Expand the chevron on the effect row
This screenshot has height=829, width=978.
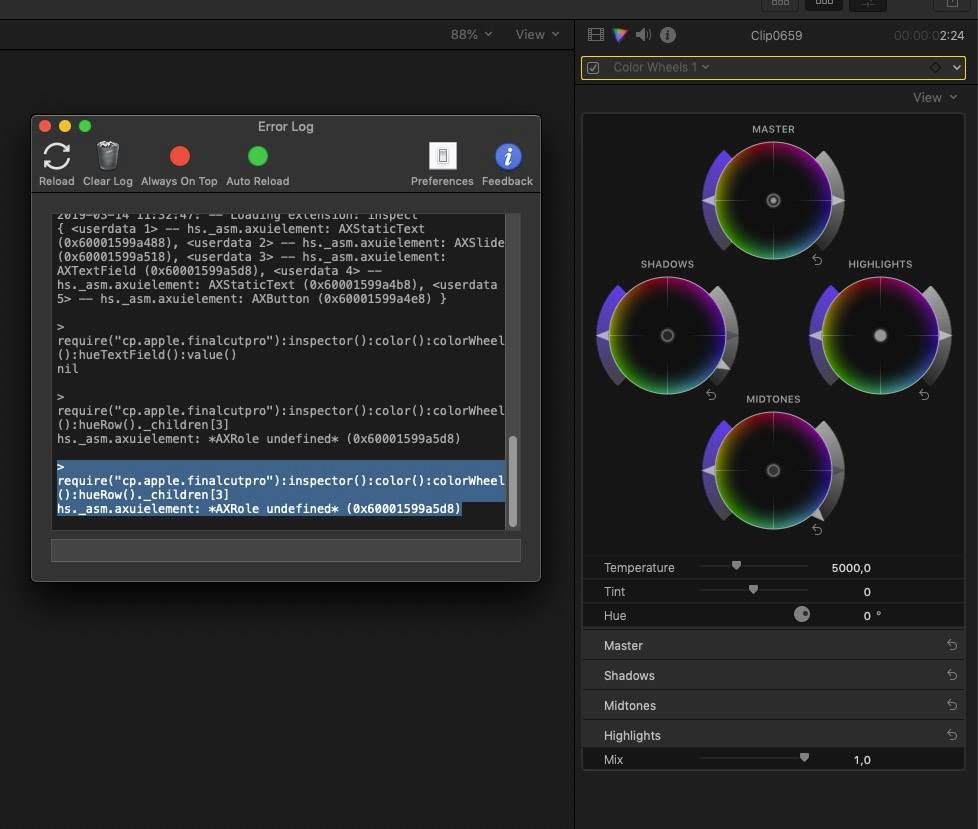point(959,68)
